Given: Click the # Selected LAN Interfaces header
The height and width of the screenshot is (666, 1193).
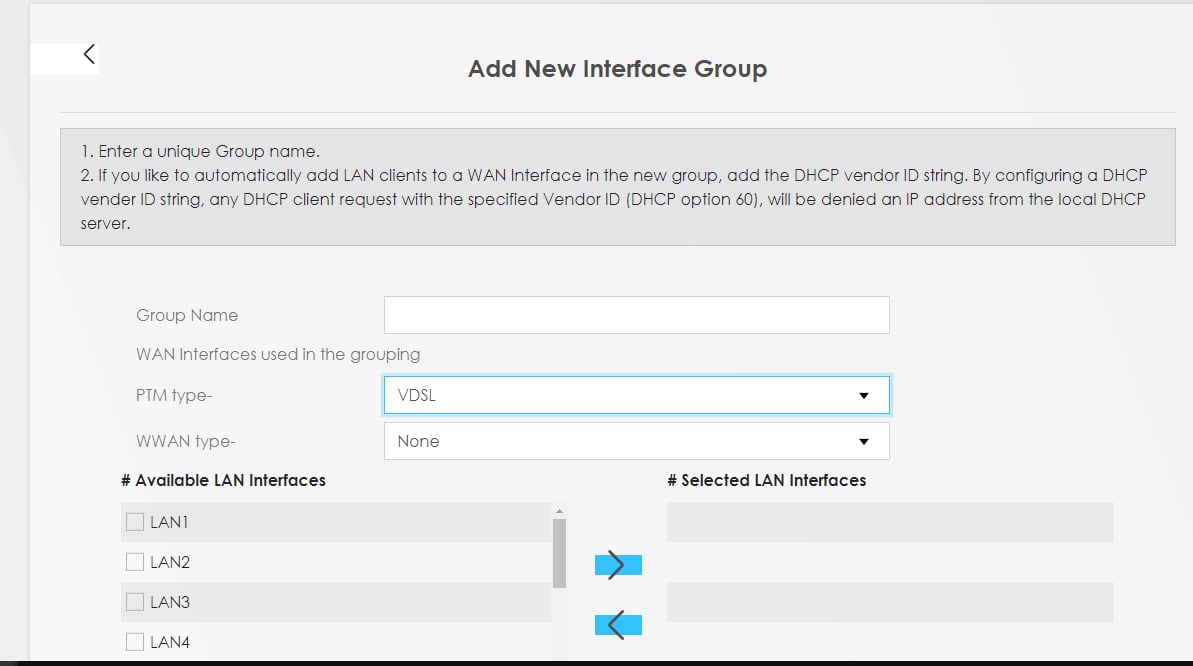Looking at the screenshot, I should coord(766,480).
